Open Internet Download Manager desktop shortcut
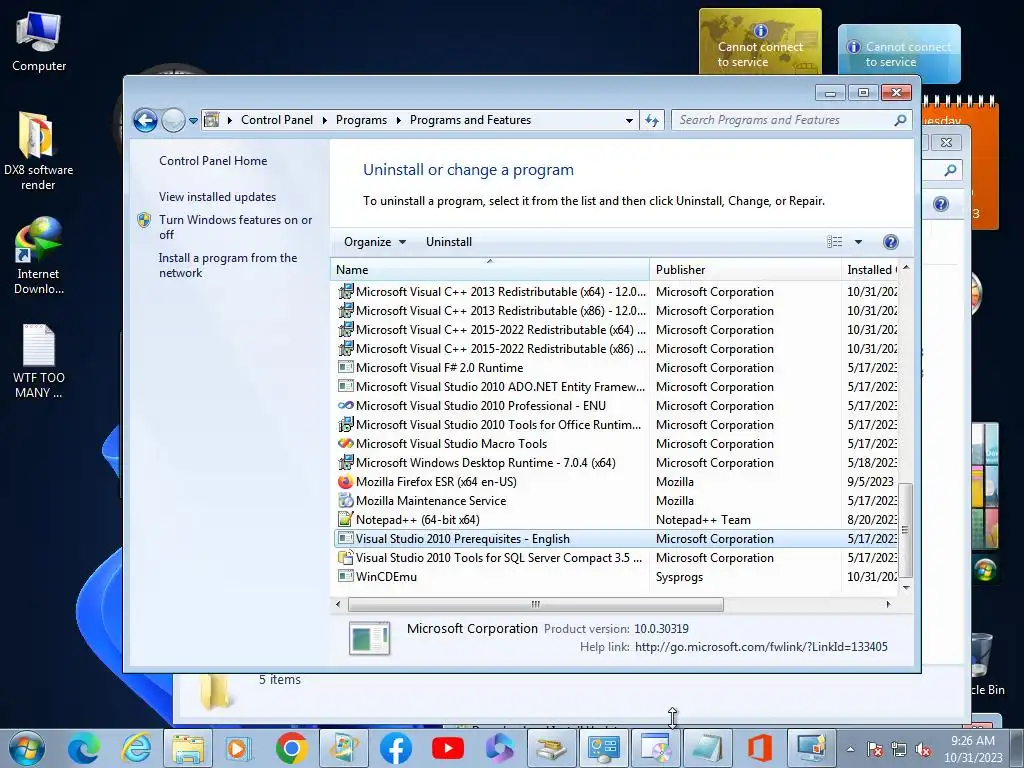 click(x=38, y=255)
